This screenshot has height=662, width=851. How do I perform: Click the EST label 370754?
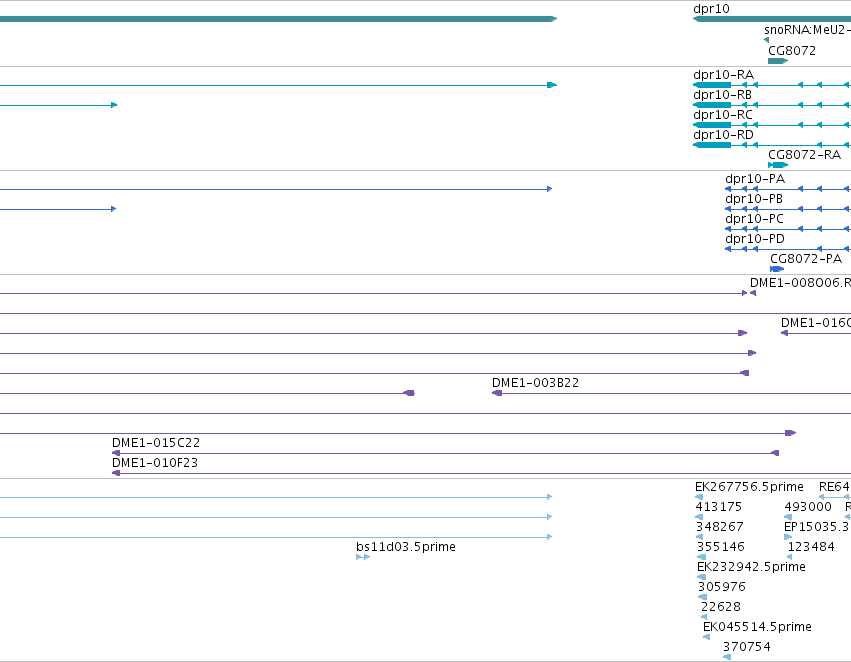pyautogui.click(x=746, y=647)
